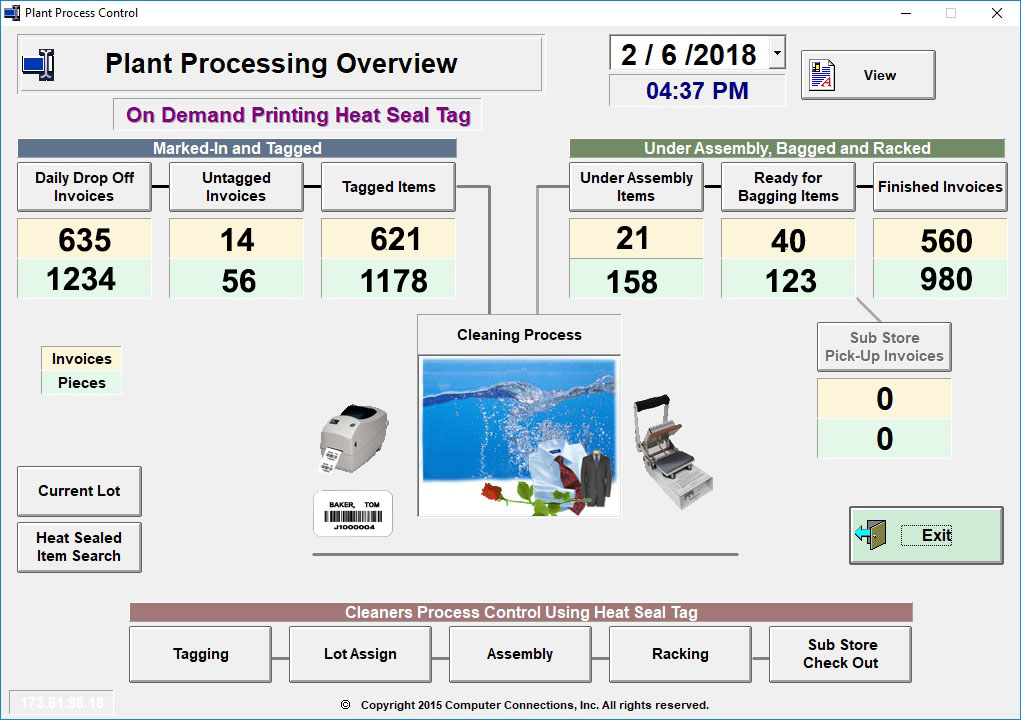
Task: Open Heat Sealed Item Search
Action: point(79,547)
